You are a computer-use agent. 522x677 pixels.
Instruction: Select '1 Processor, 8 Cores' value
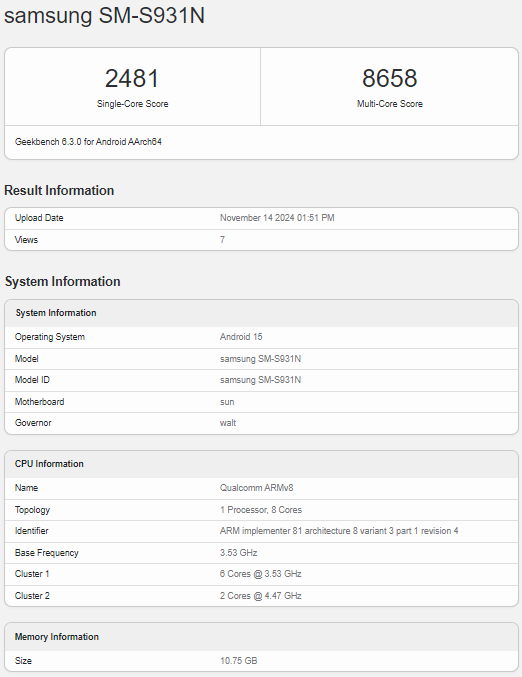coord(261,510)
